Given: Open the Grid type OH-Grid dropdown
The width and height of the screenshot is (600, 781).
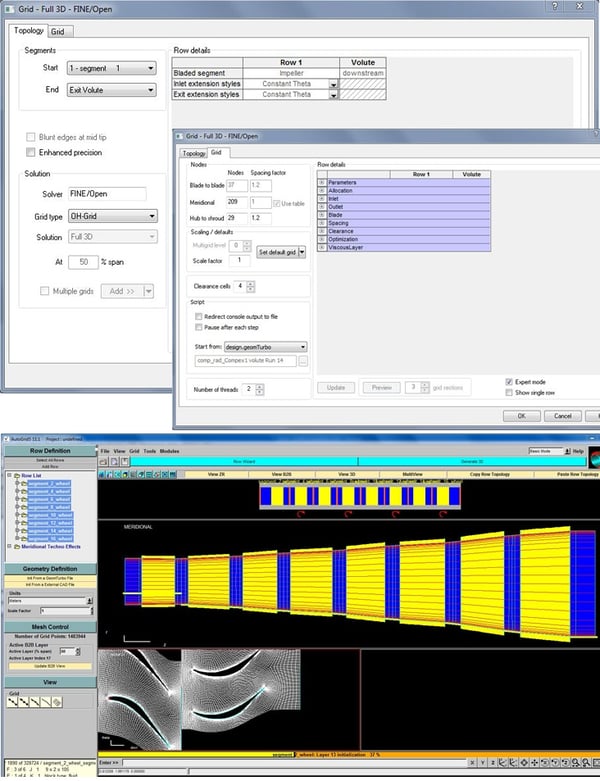Looking at the screenshot, I should tap(111, 215).
